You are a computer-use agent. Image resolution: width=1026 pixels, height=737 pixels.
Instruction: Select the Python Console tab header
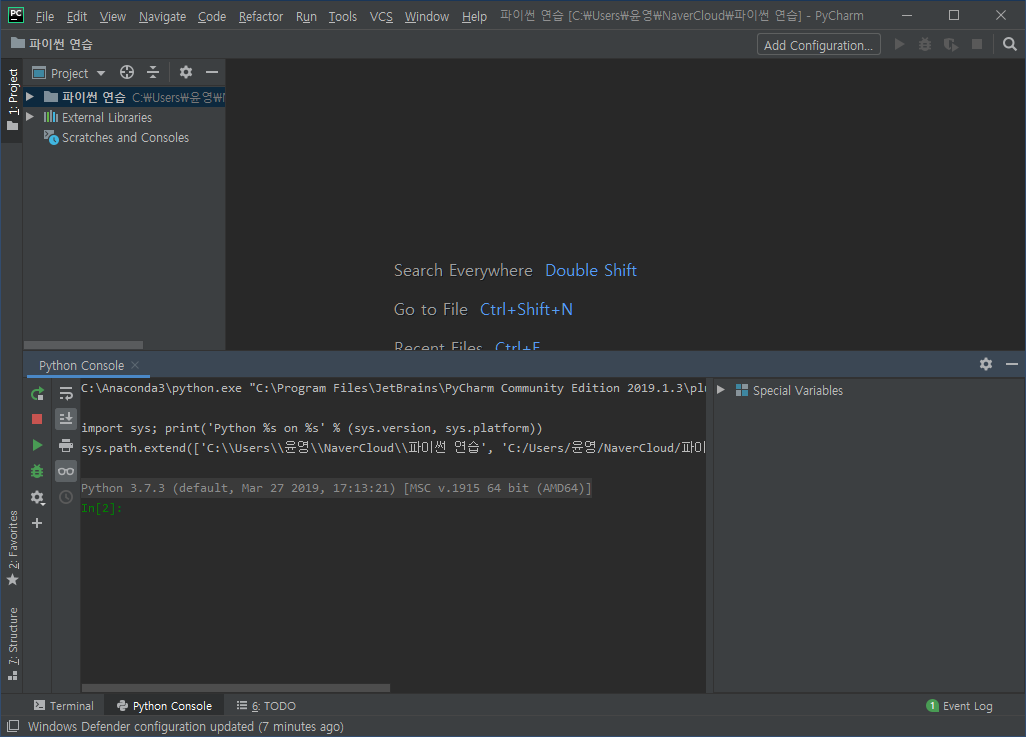[x=82, y=365]
